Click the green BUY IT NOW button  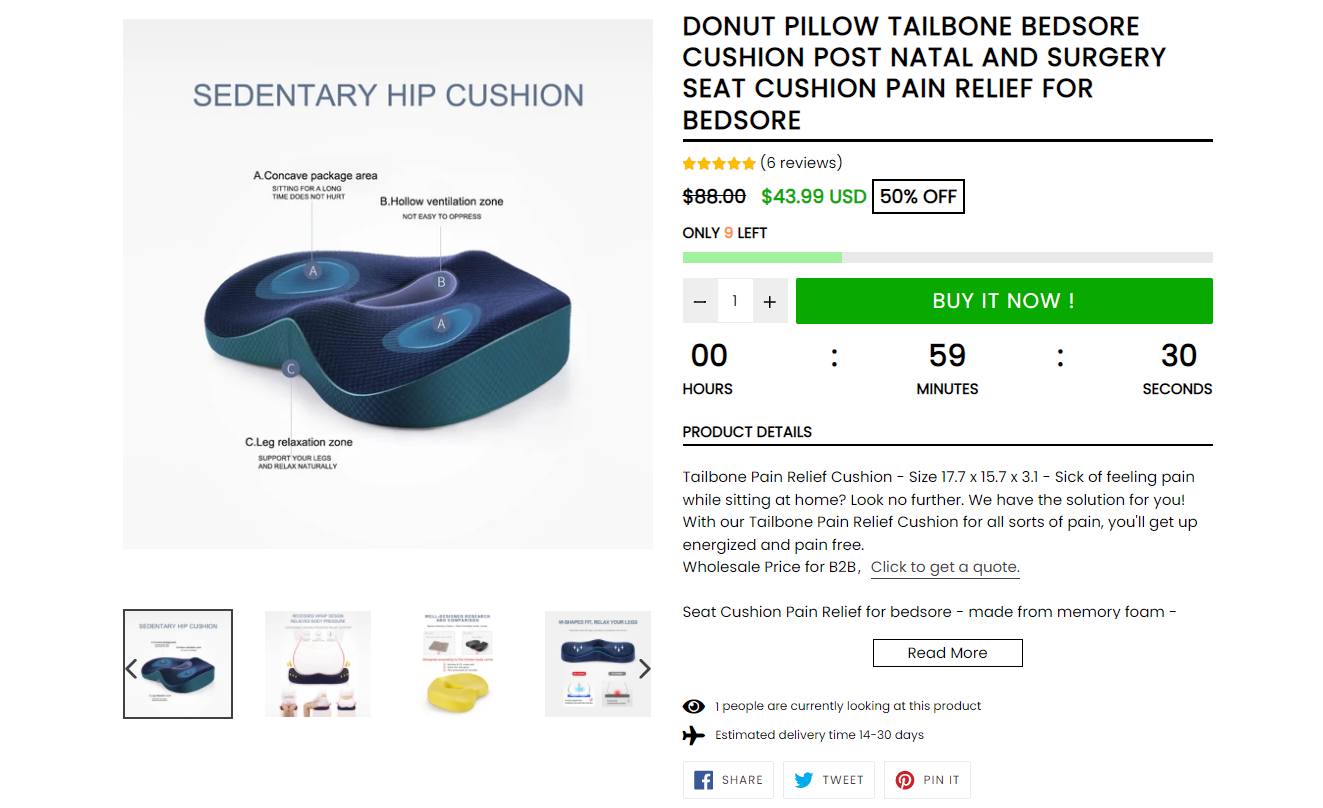pyautogui.click(x=1004, y=301)
